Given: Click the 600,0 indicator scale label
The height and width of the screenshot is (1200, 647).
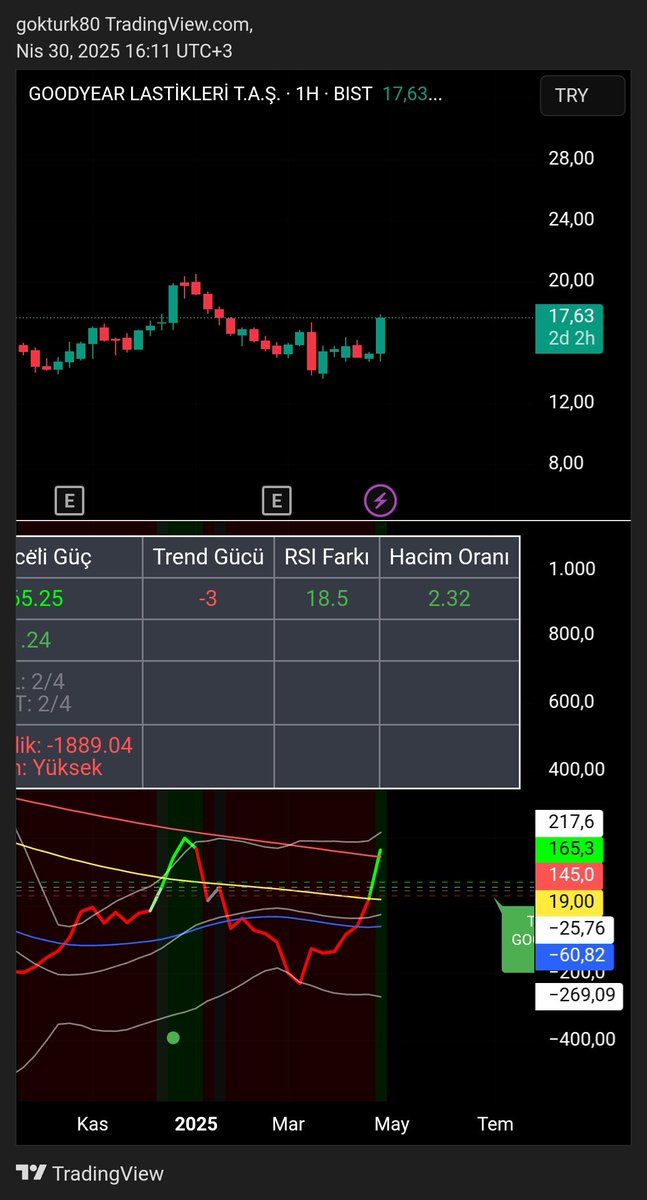Looking at the screenshot, I should point(572,702).
